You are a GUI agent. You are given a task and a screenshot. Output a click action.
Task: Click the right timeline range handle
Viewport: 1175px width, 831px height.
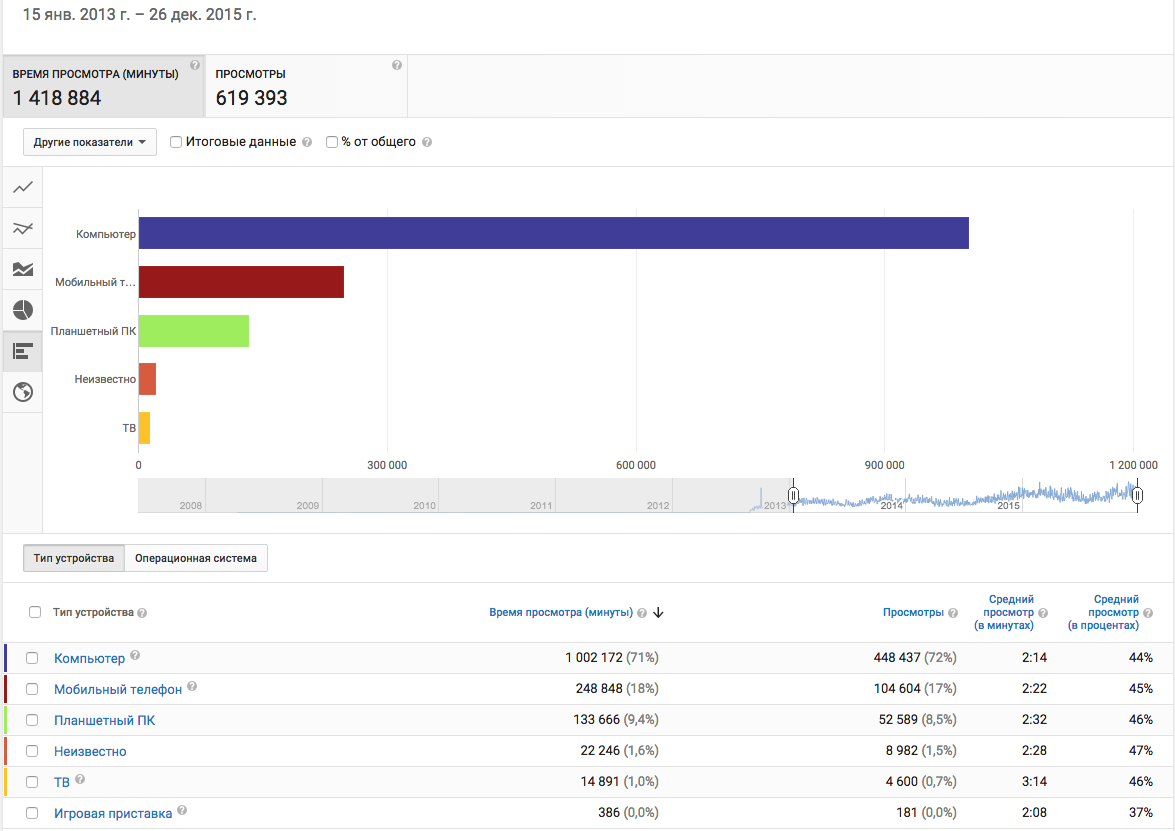tap(1137, 495)
